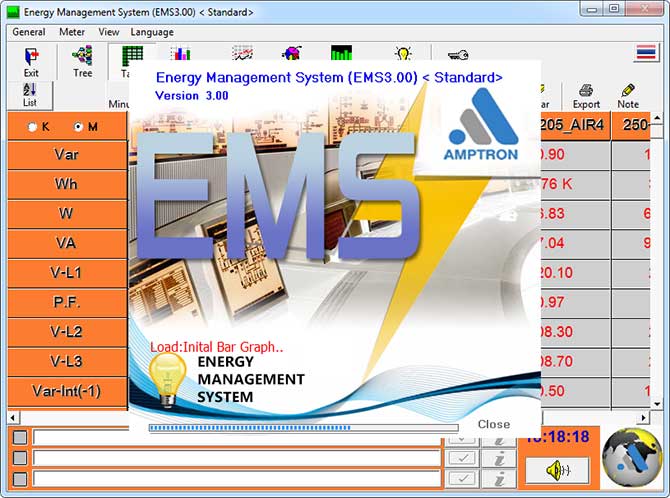Click the Var row header
The image size is (670, 498).
pos(67,154)
